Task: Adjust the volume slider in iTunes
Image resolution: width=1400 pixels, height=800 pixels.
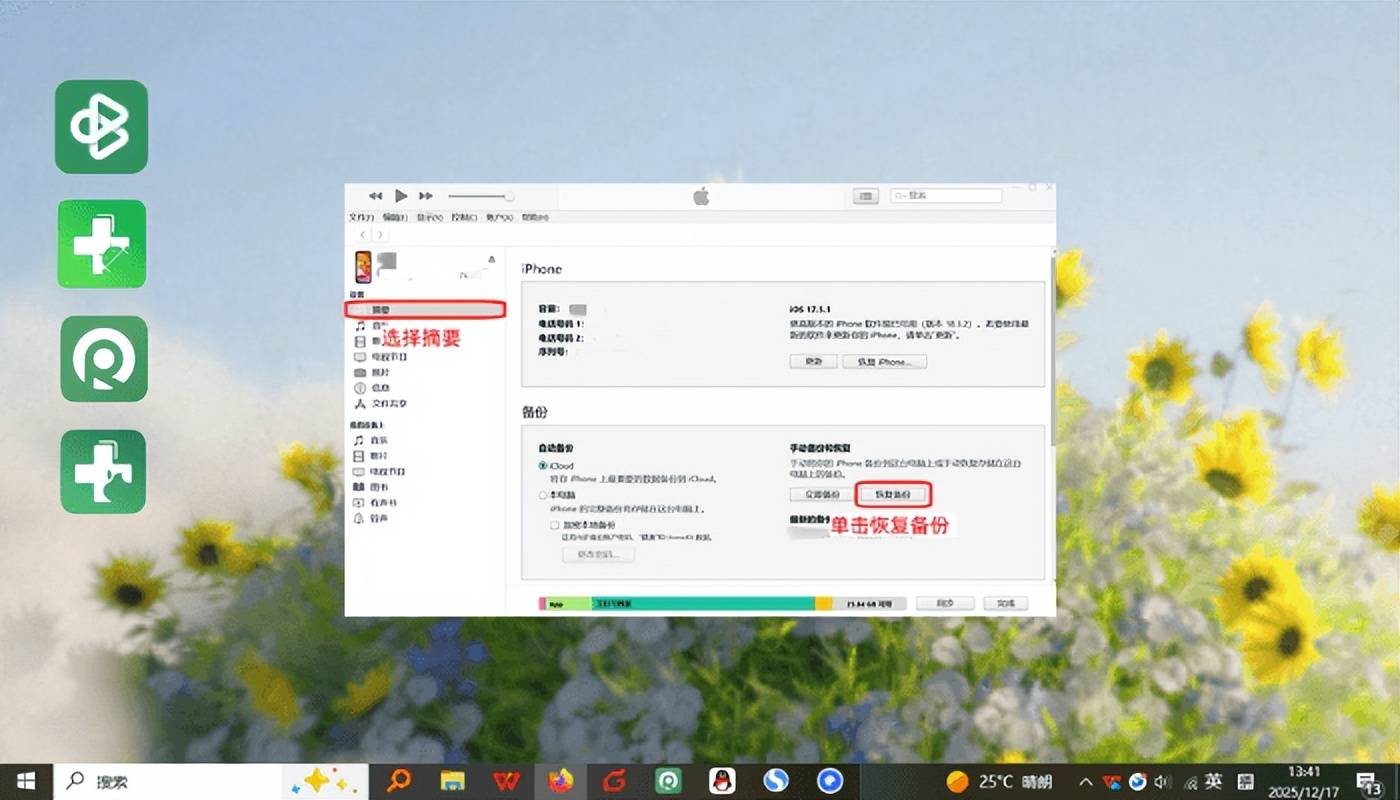Action: click(x=480, y=196)
